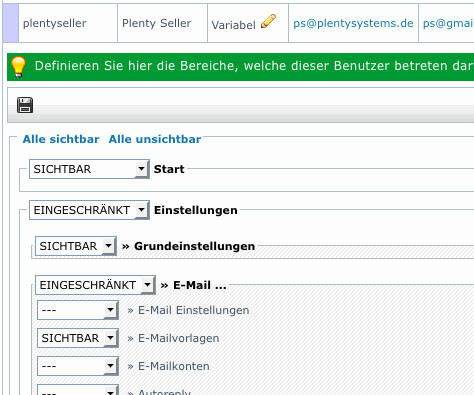The width and height of the screenshot is (474, 395).
Task: Click the Alle unsichtbar link
Action: 155,139
